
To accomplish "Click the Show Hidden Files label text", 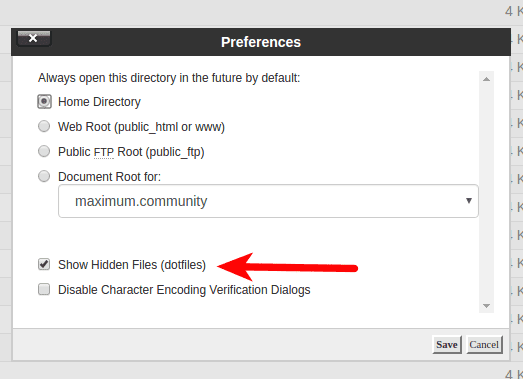I will 132,265.
